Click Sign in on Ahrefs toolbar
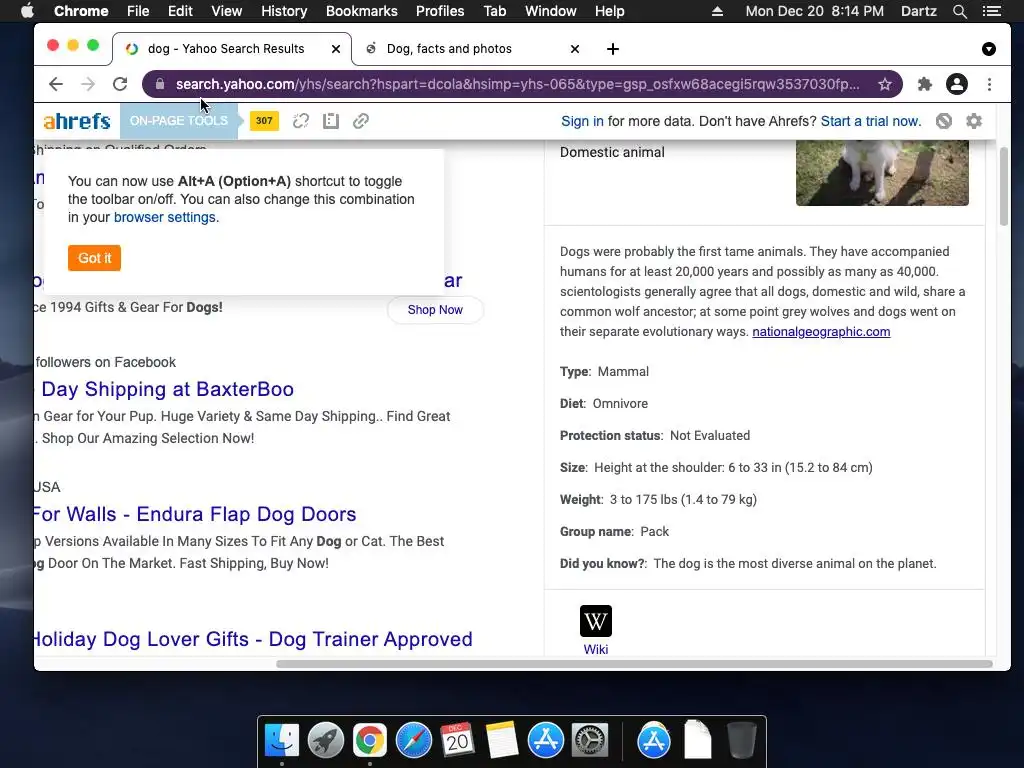1024x768 pixels. tap(582, 121)
